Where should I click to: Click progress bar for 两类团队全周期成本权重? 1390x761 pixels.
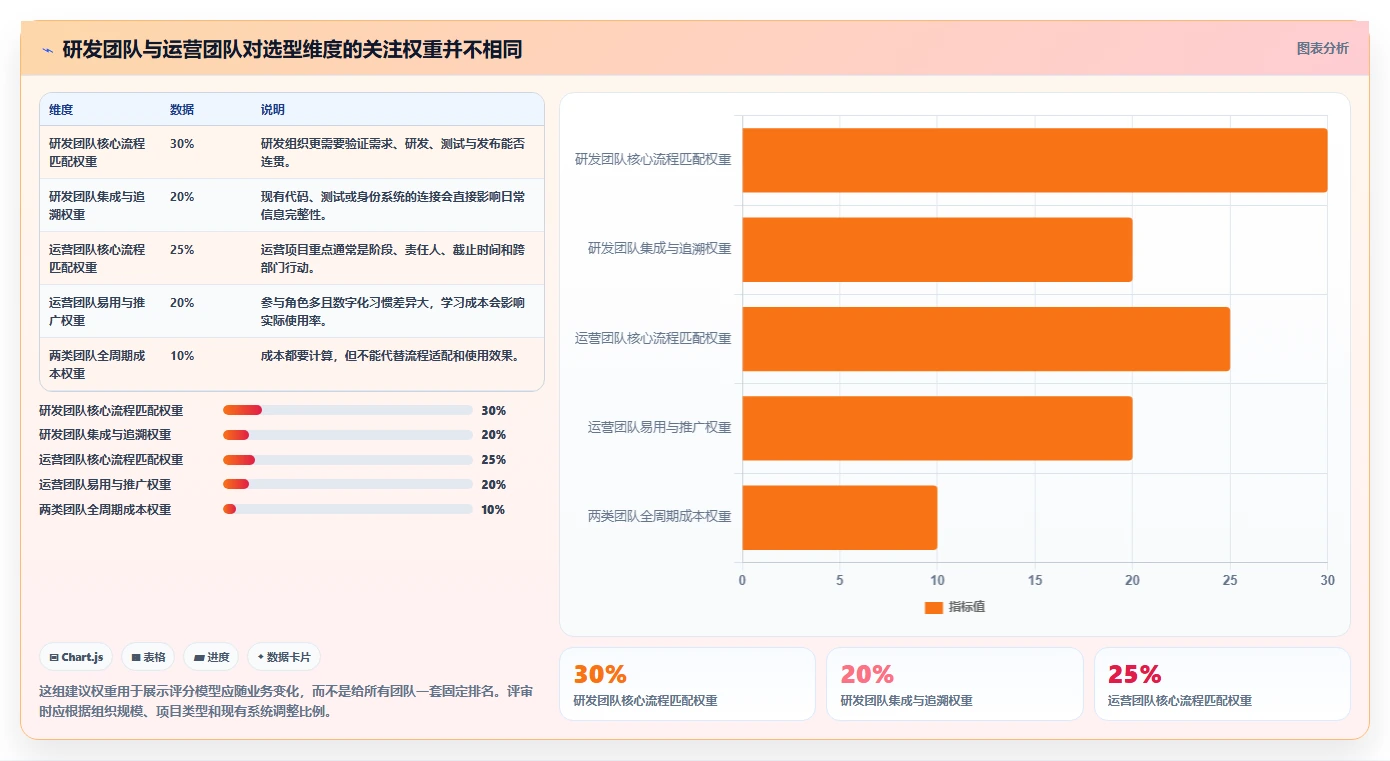coord(348,509)
